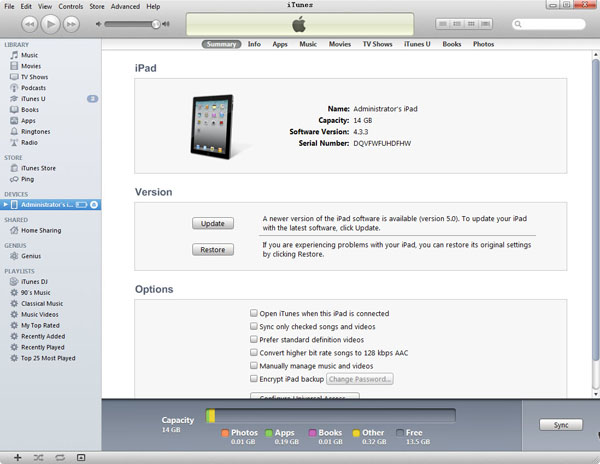Click the Play button
This screenshot has height=464, width=600.
[x=50, y=24]
